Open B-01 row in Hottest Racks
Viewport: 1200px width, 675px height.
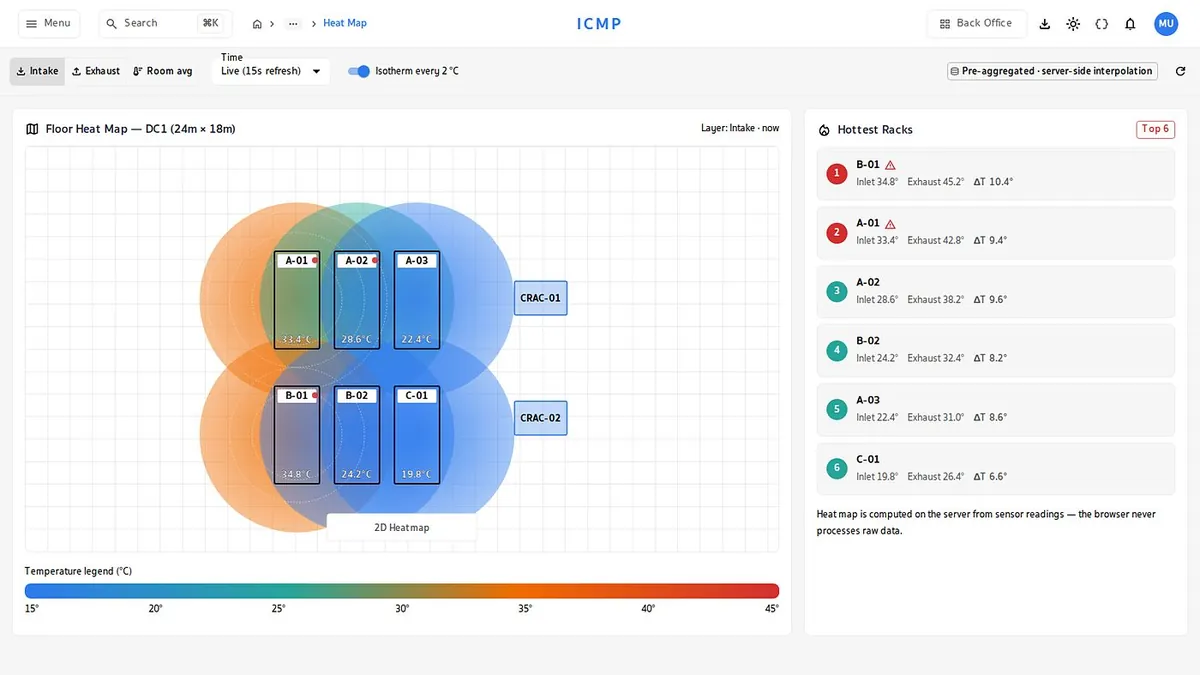pos(995,173)
